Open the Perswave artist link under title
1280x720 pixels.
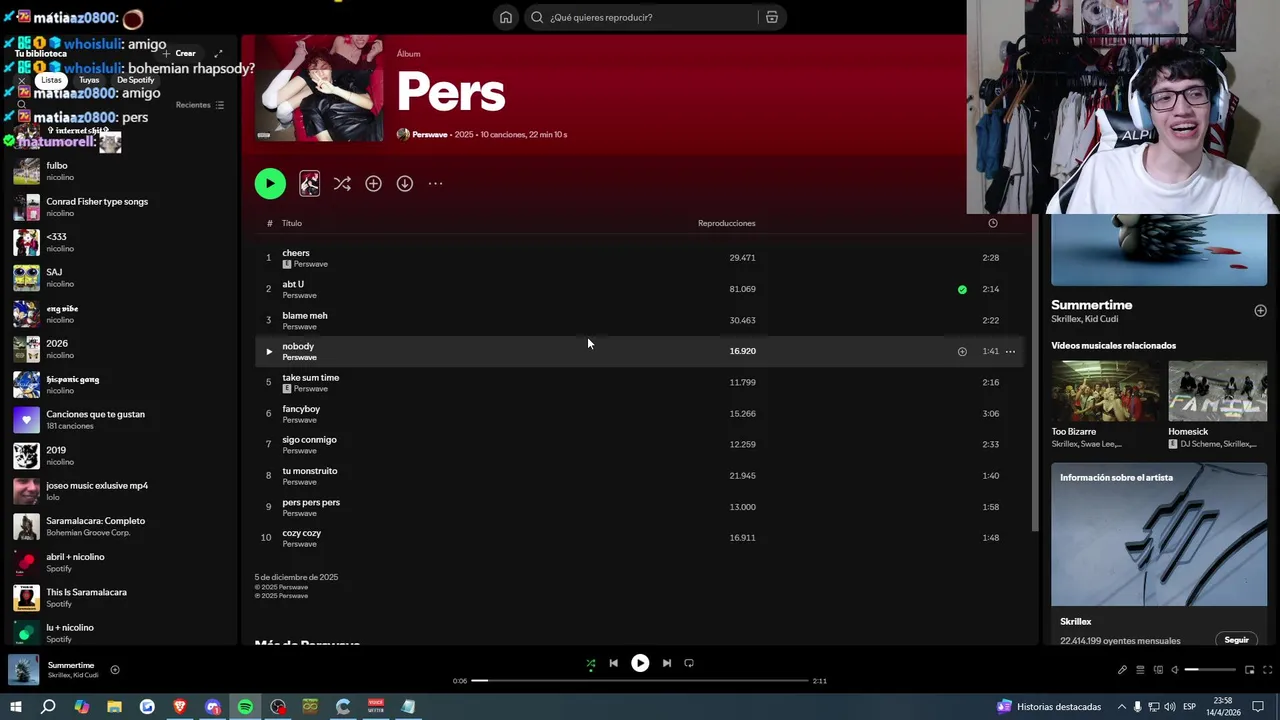[429, 134]
